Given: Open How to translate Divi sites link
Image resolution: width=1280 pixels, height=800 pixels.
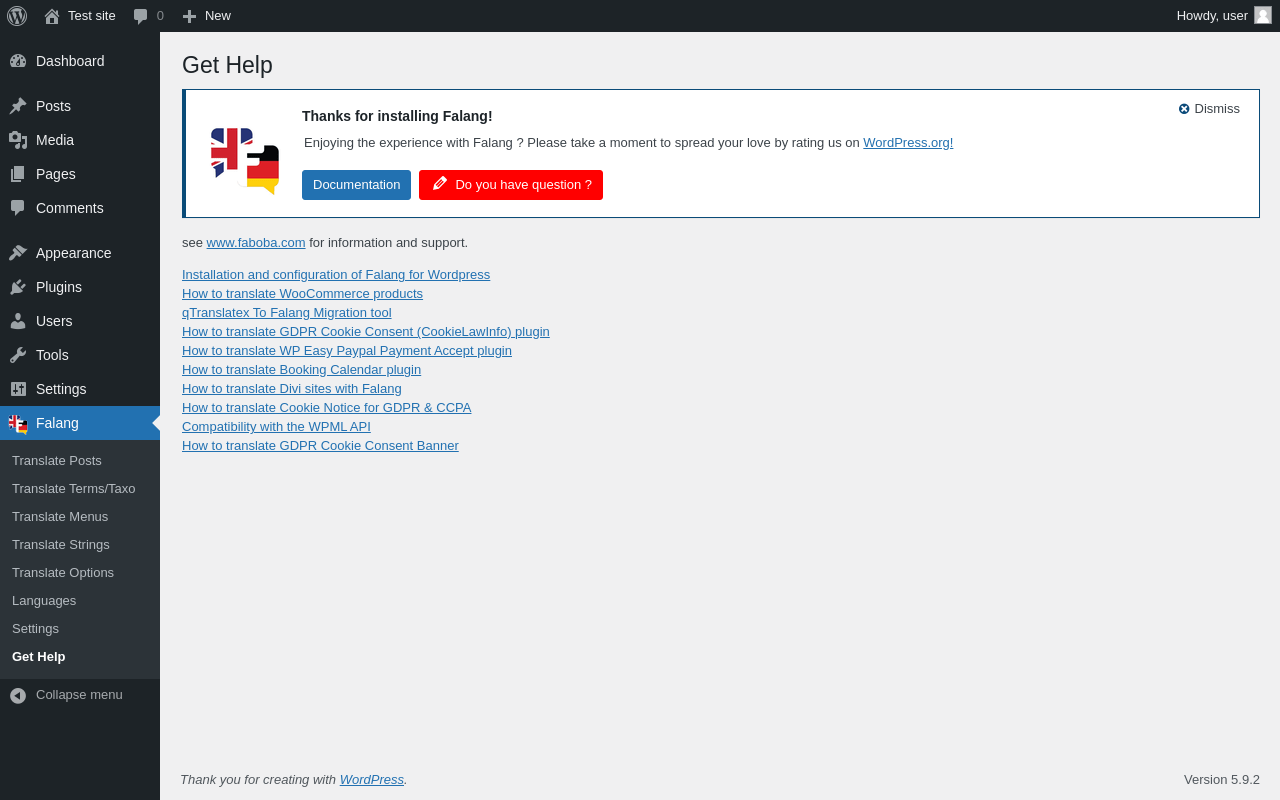Looking at the screenshot, I should [x=292, y=389].
